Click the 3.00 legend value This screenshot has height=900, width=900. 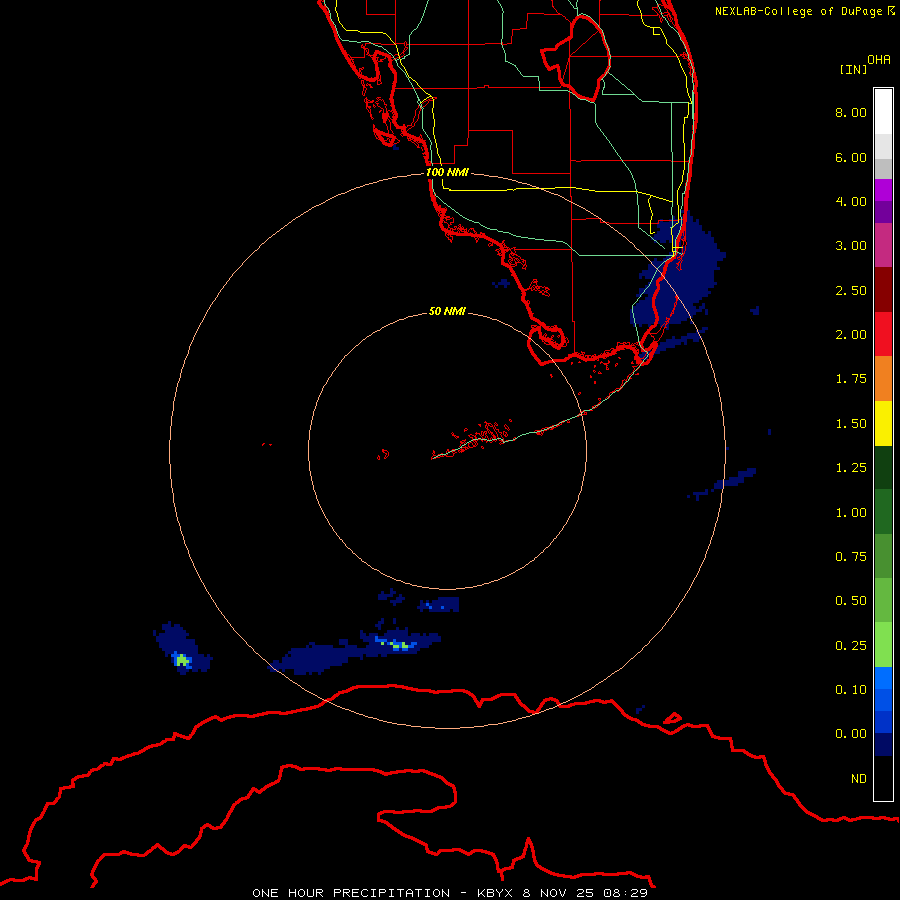pos(851,246)
